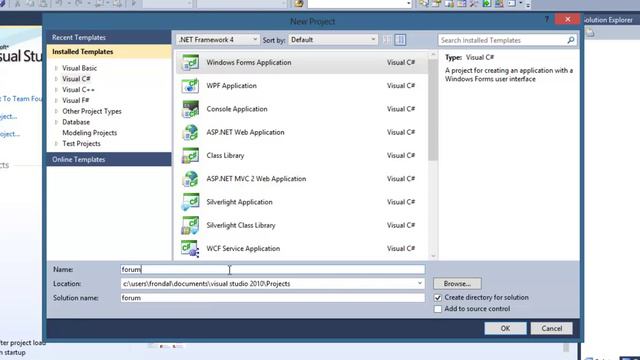Expand the Visual Basic tree node
Image resolution: width=640 pixels, height=360 pixels.
pos(56,68)
